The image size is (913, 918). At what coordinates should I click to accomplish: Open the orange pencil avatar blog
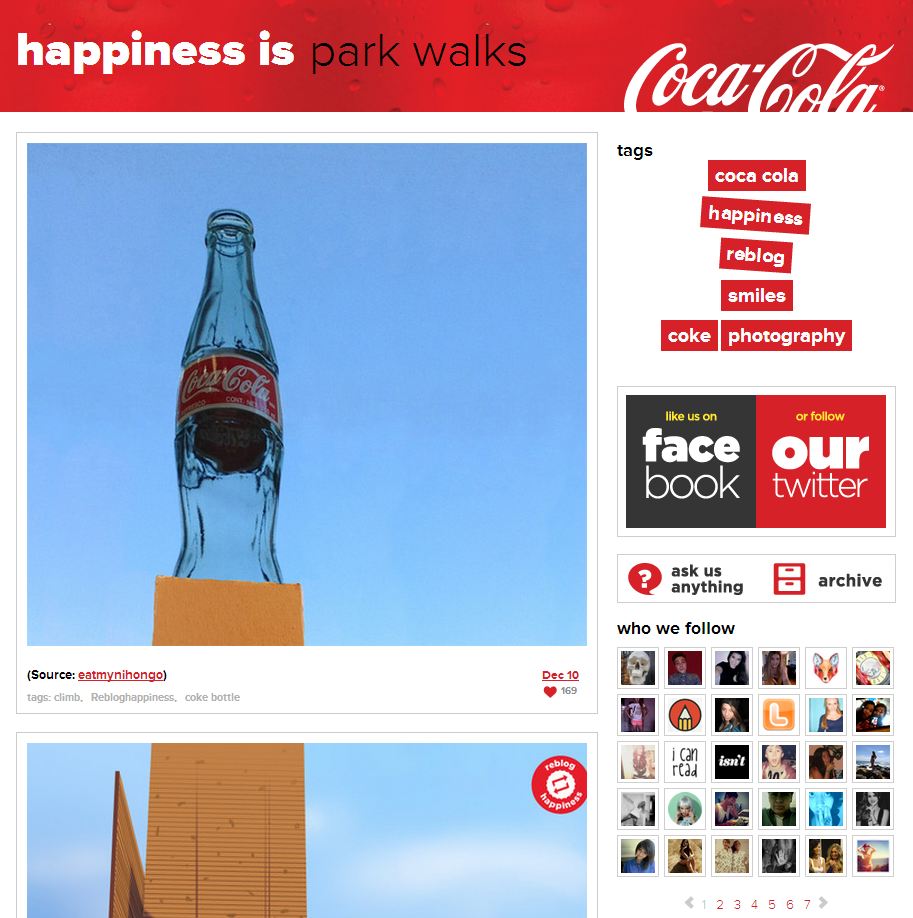[x=685, y=715]
